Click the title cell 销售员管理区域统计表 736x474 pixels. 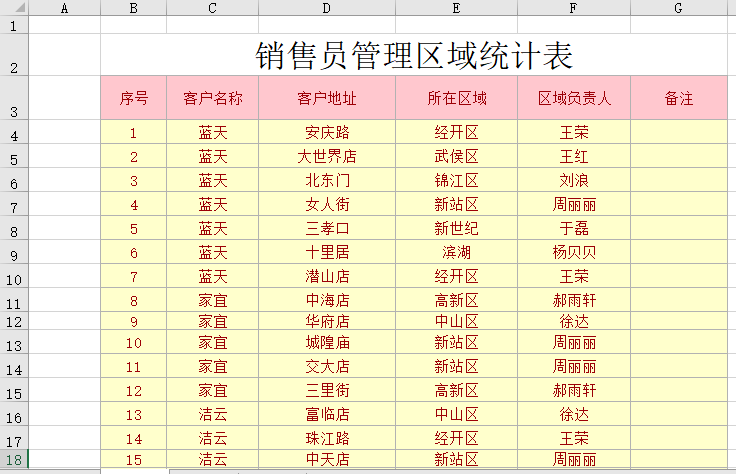point(413,55)
